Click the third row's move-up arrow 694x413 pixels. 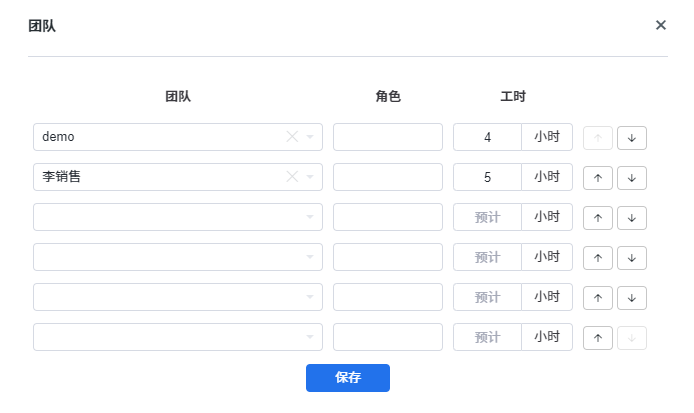598,218
